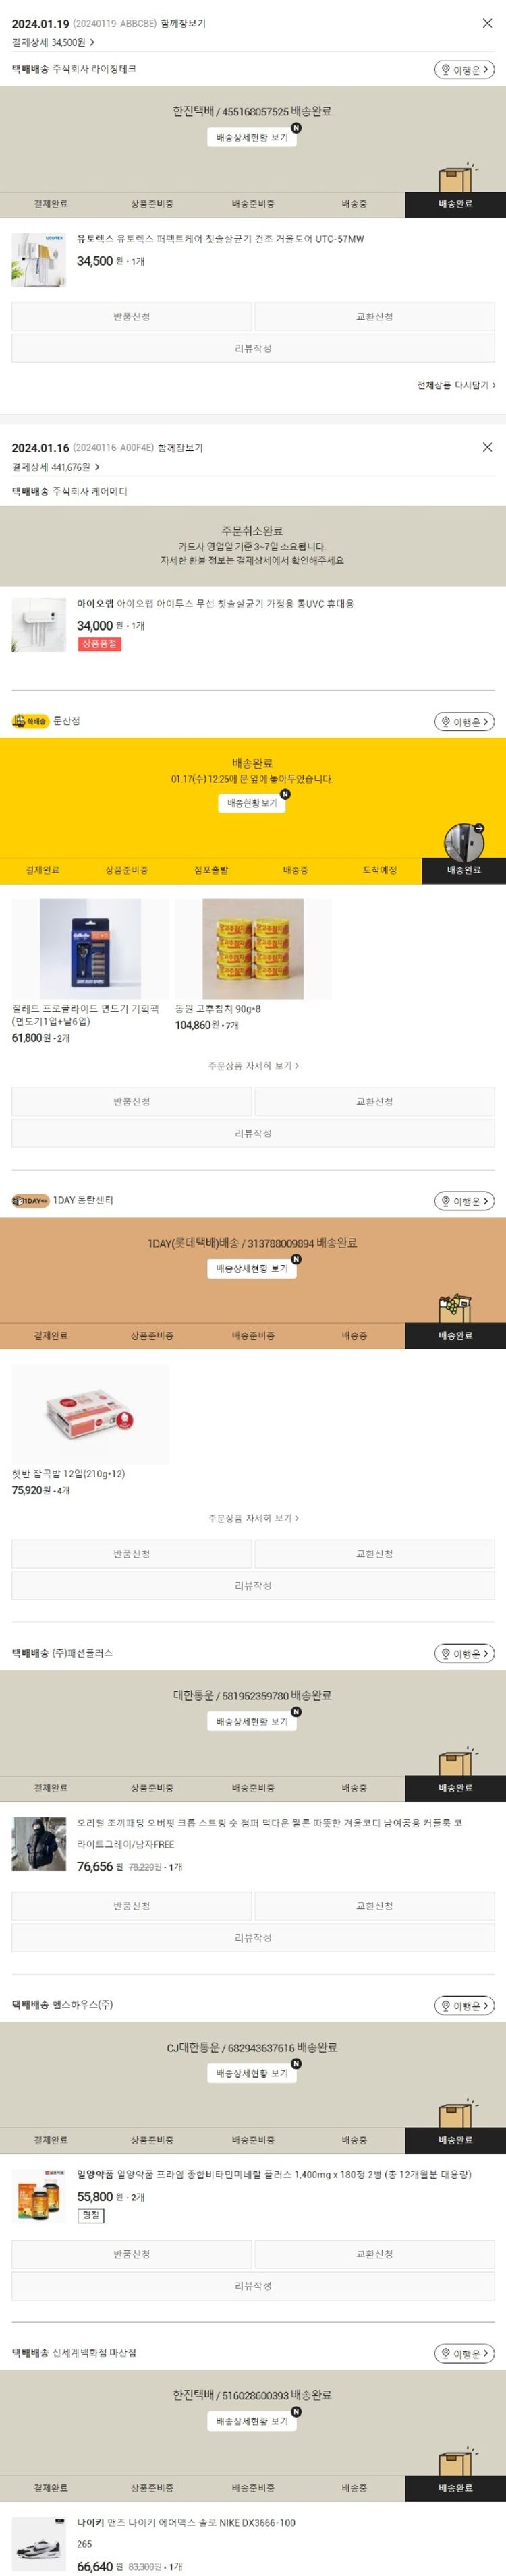Screen dimensions: 506x2576
Task: Select 배송완료 step in 대한통운 581952359780 tracker
Action: pyautogui.click(x=455, y=1787)
